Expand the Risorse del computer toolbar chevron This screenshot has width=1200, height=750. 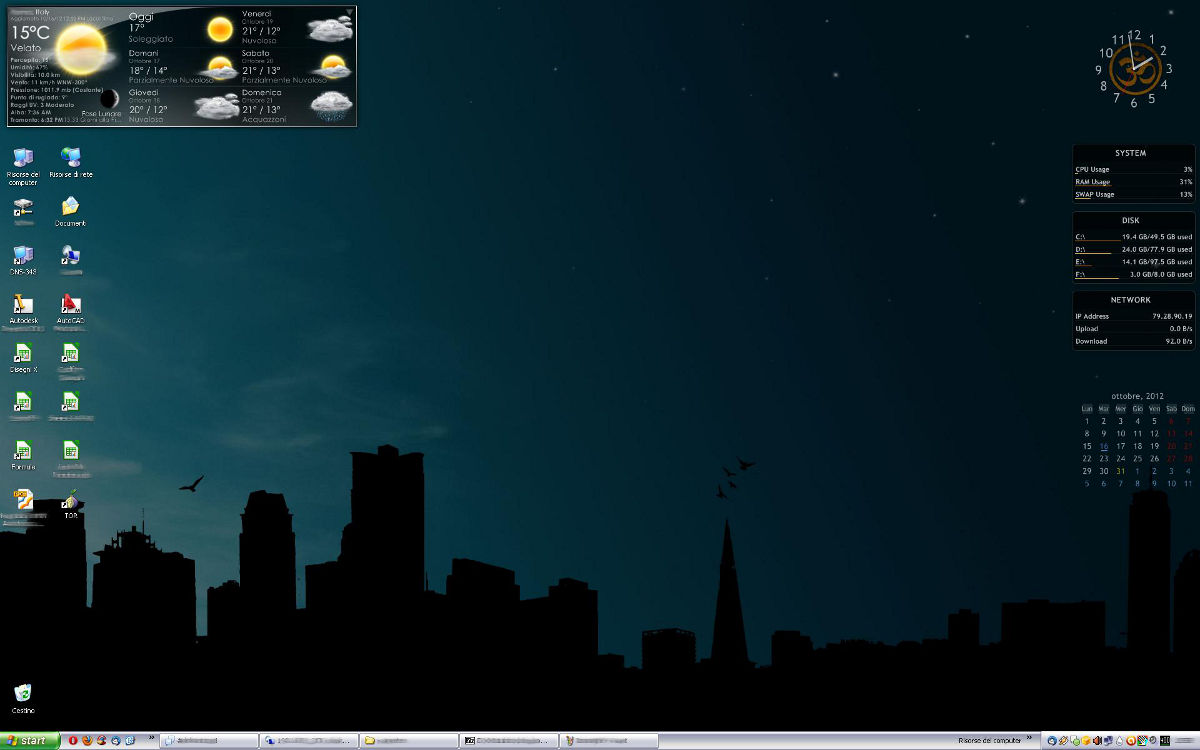(1029, 738)
